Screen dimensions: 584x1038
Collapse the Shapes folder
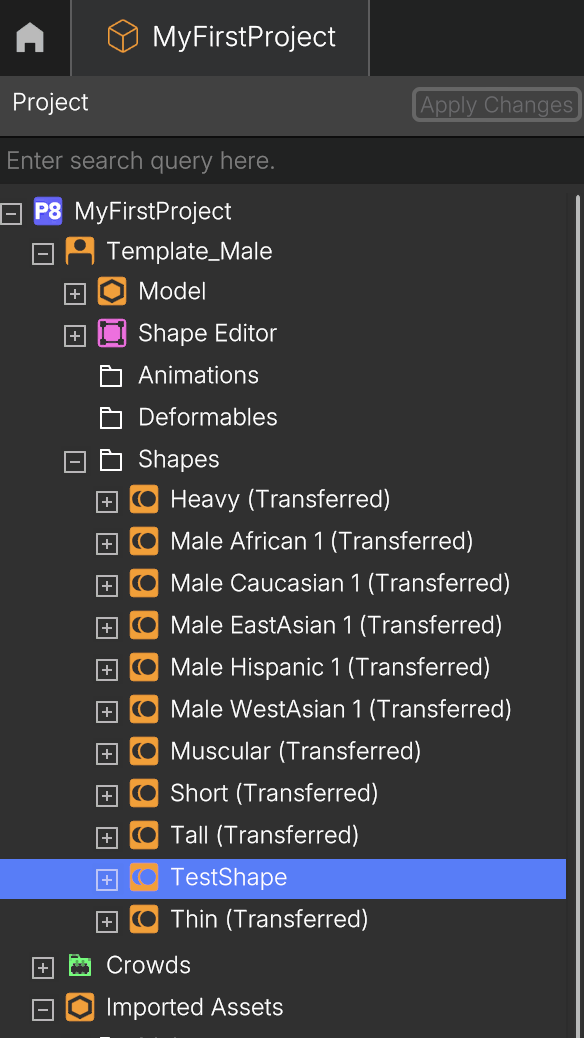pos(75,461)
